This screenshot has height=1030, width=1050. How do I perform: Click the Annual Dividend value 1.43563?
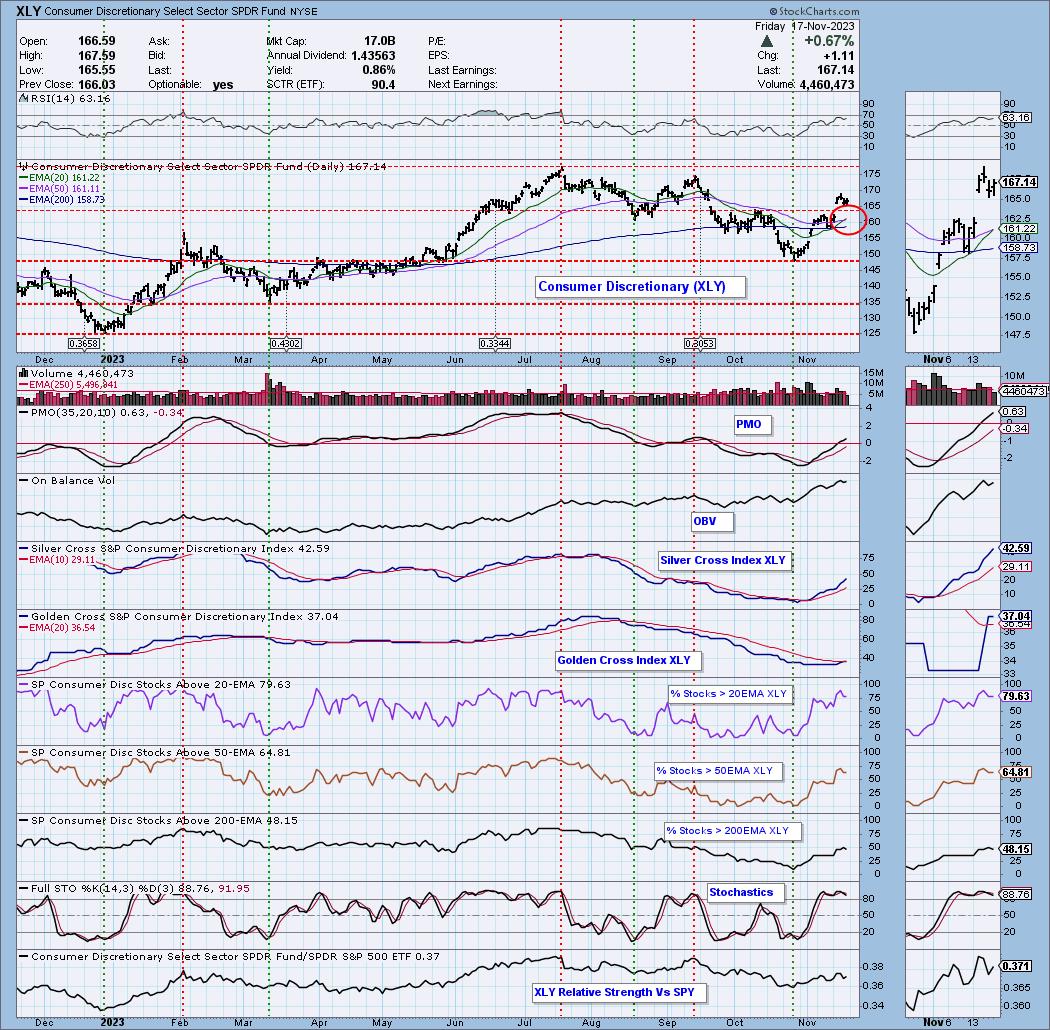click(x=373, y=56)
